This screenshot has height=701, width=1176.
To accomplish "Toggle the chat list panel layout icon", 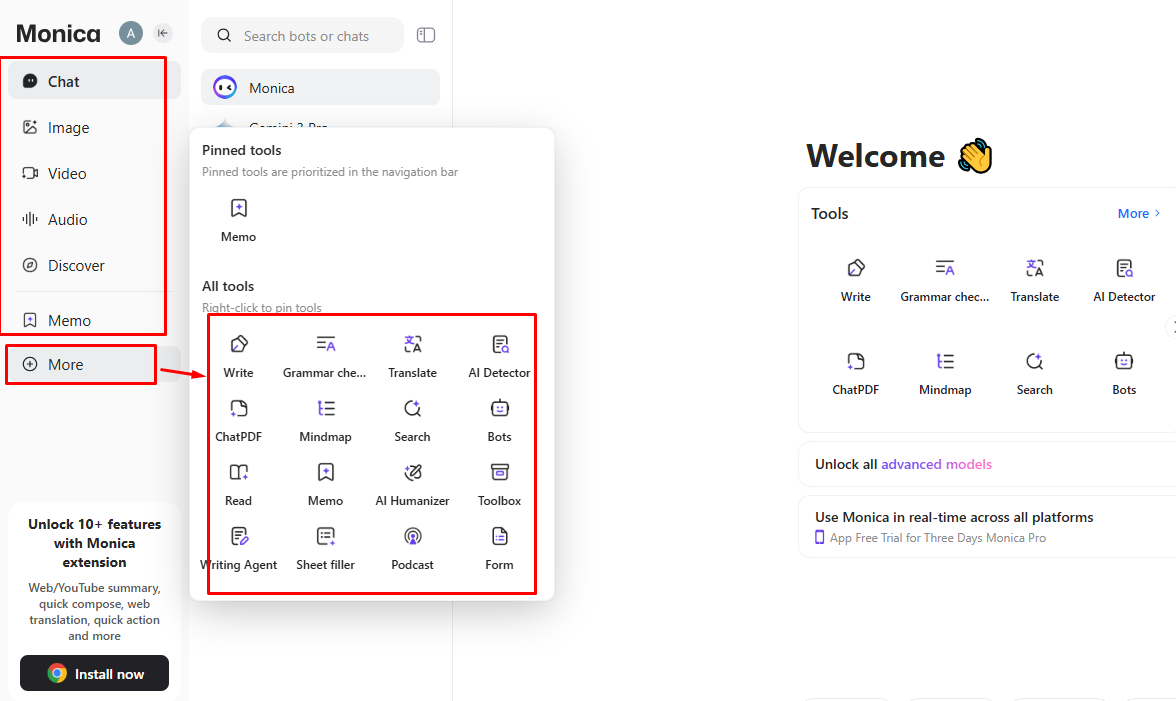I will coord(426,35).
